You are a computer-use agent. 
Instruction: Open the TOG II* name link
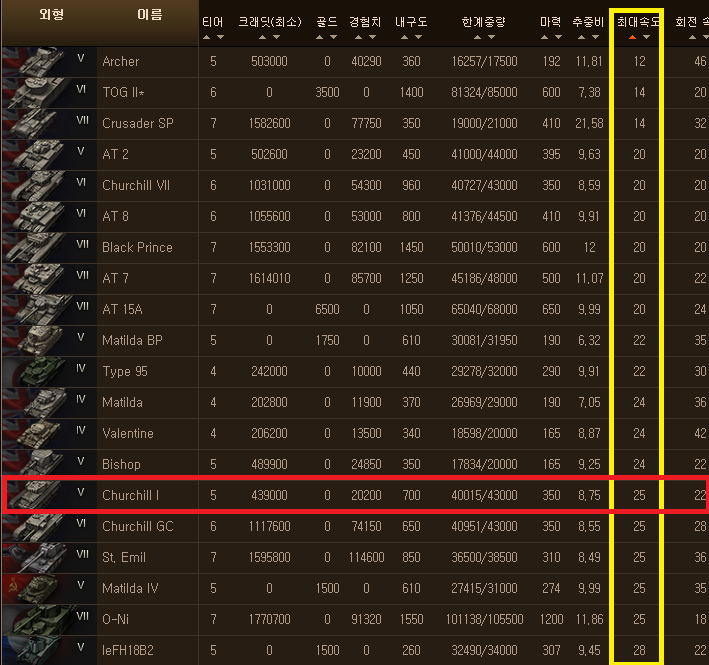coord(123,92)
